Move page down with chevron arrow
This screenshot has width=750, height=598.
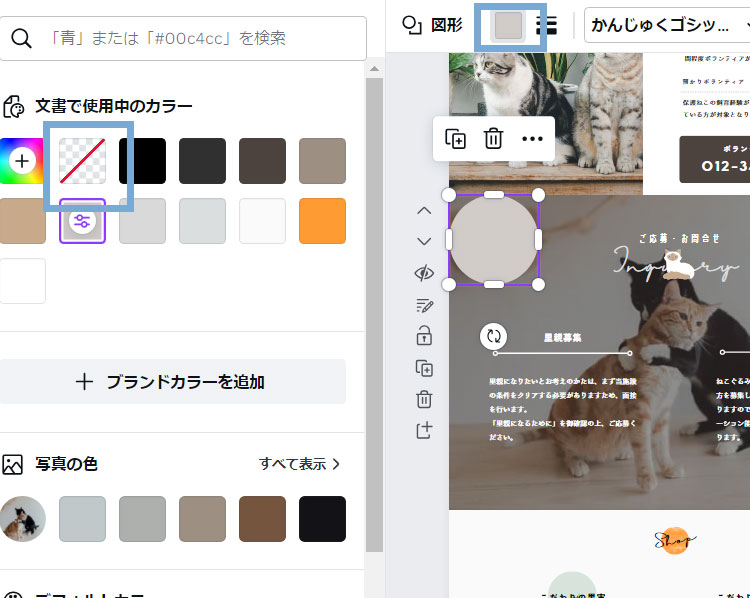[424, 241]
